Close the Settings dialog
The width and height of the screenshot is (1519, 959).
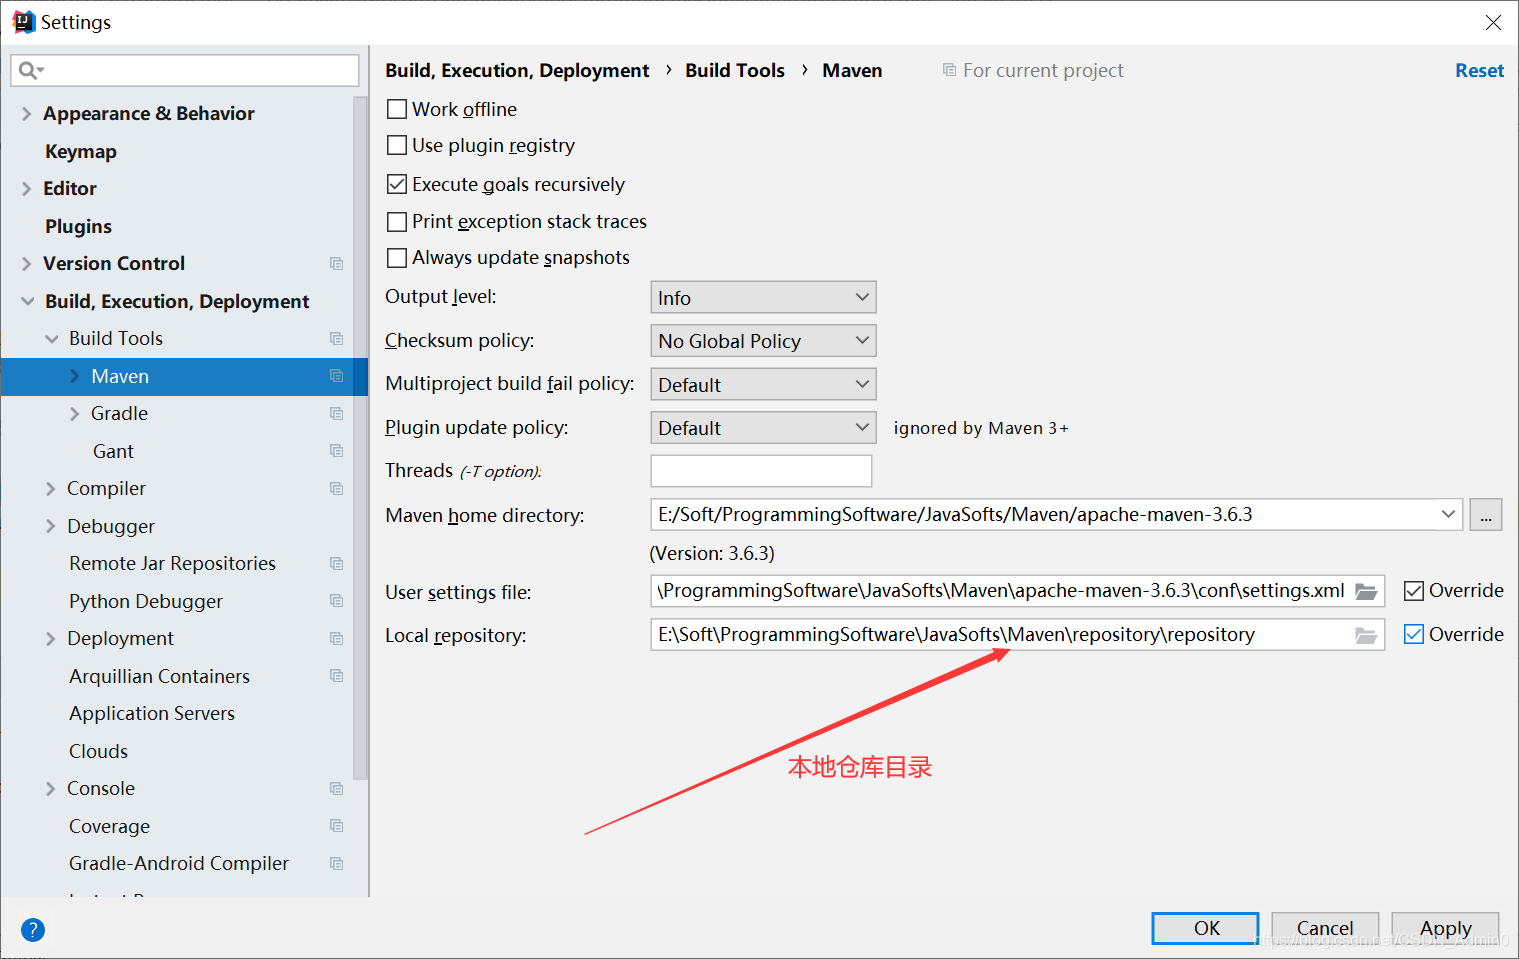tap(1493, 22)
